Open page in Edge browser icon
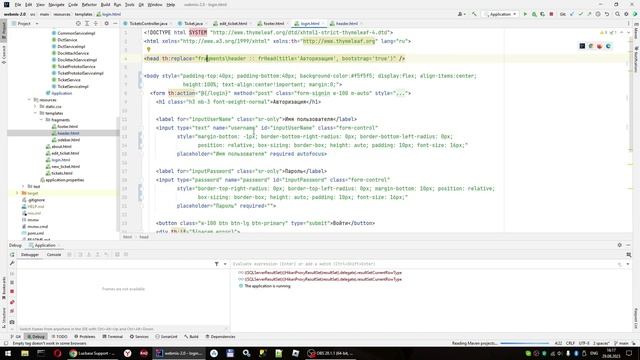This screenshot has width=640, height=360. 608,46
